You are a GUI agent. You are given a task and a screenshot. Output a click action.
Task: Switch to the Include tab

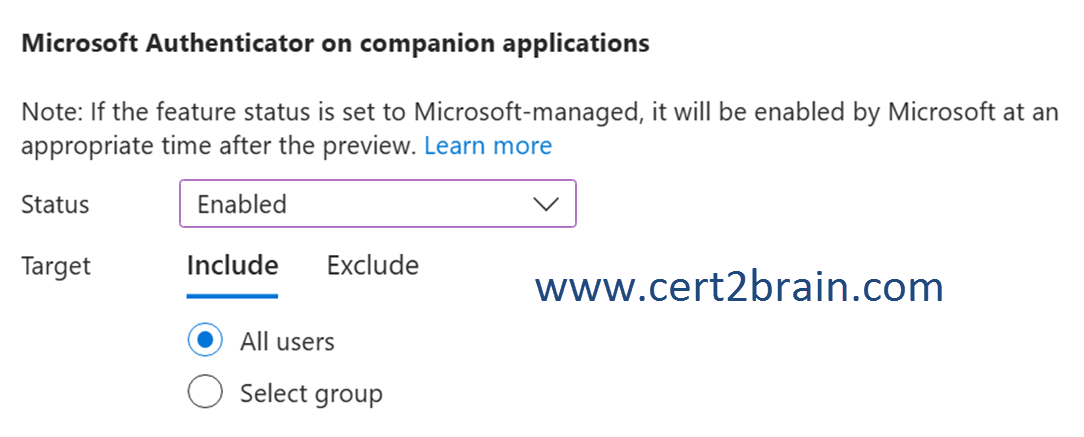(232, 266)
